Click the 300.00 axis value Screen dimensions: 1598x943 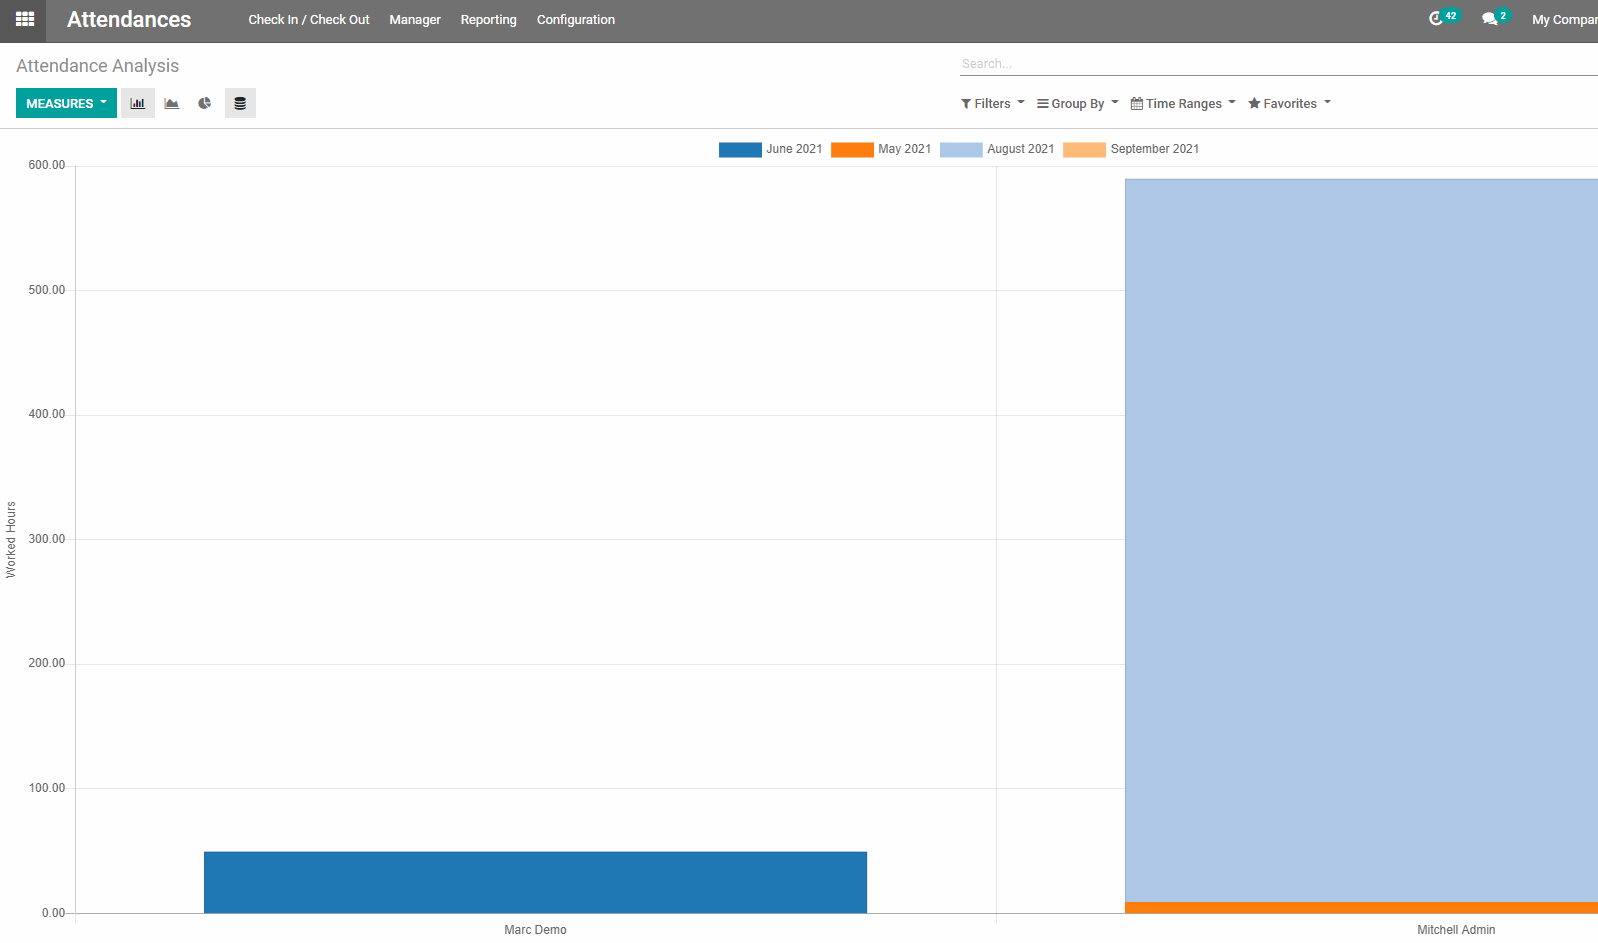coord(47,539)
